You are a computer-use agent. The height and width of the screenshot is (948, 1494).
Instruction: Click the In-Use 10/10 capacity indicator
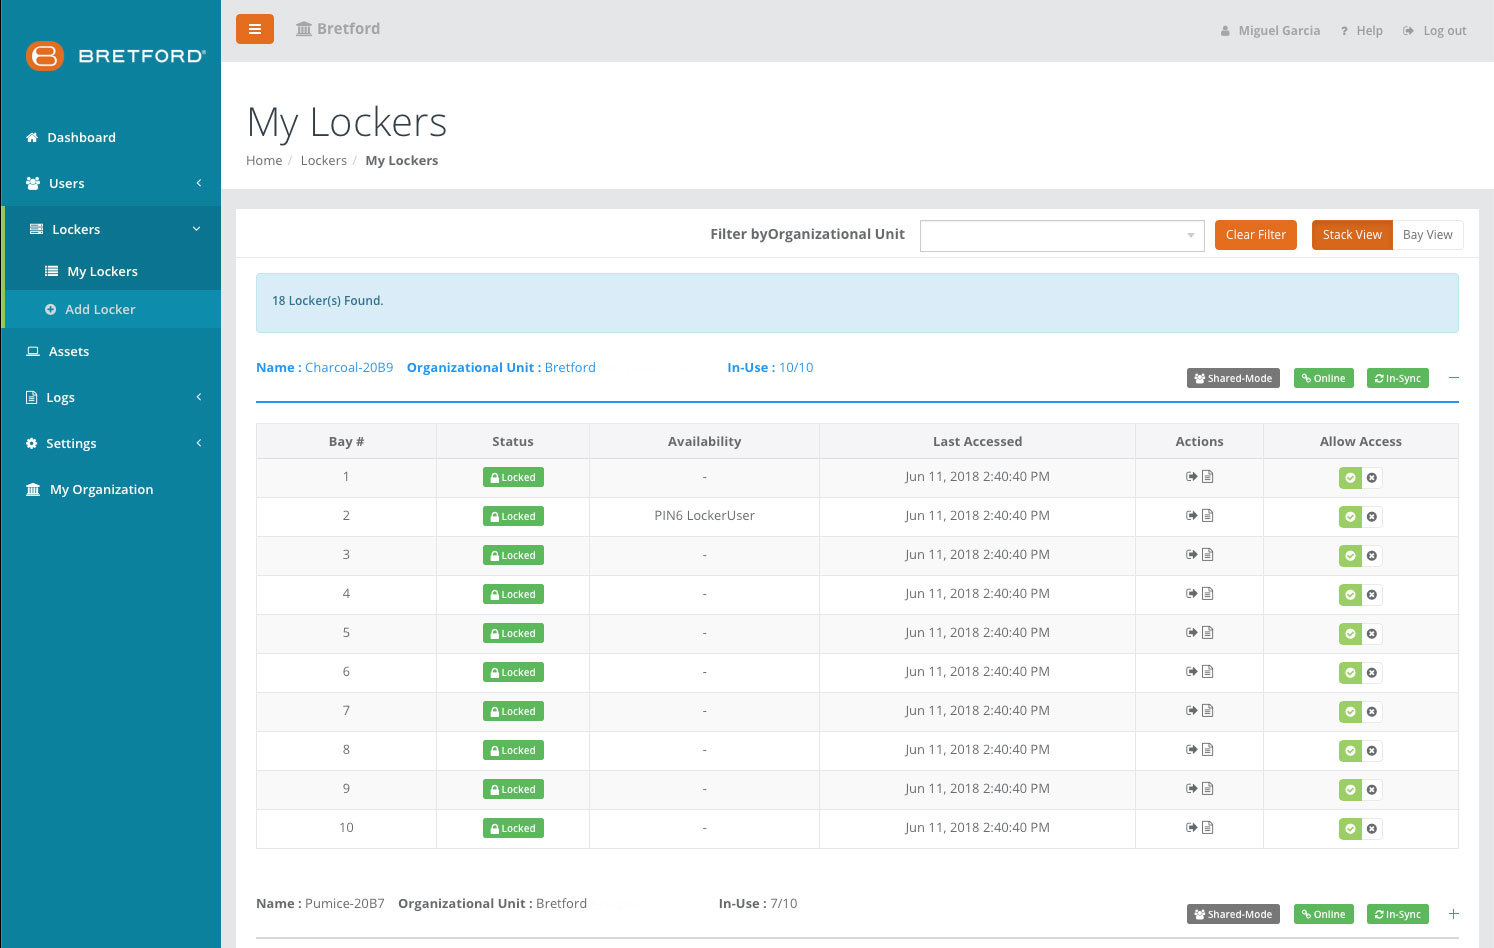pos(797,367)
